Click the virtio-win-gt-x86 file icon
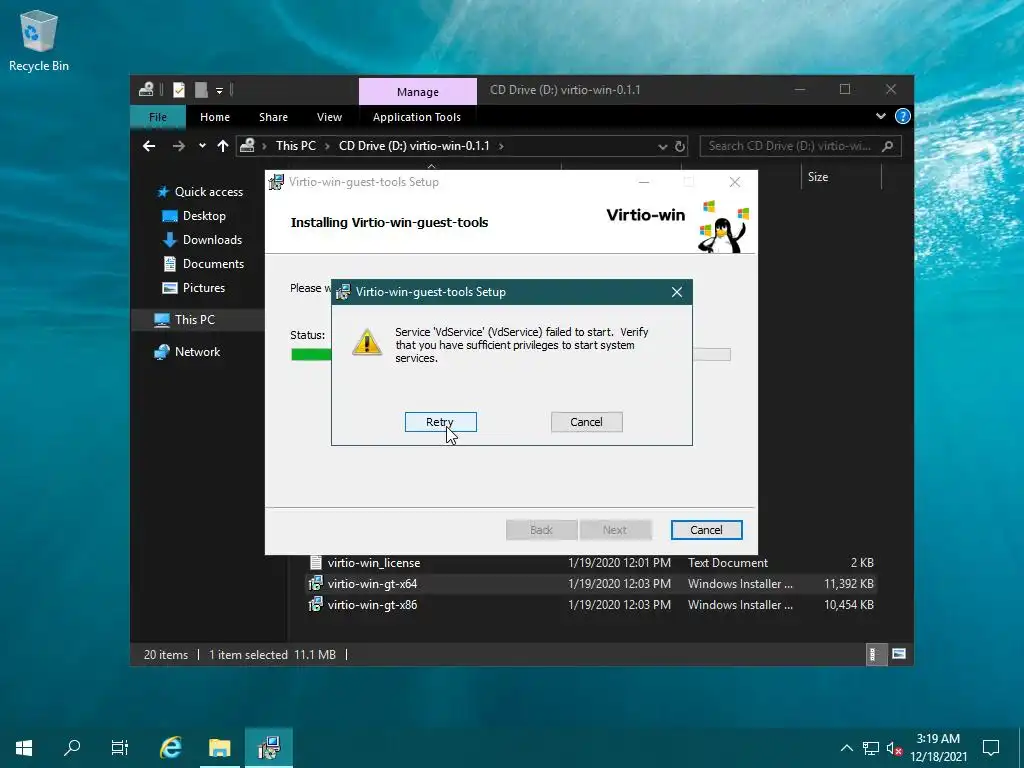 [x=315, y=604]
